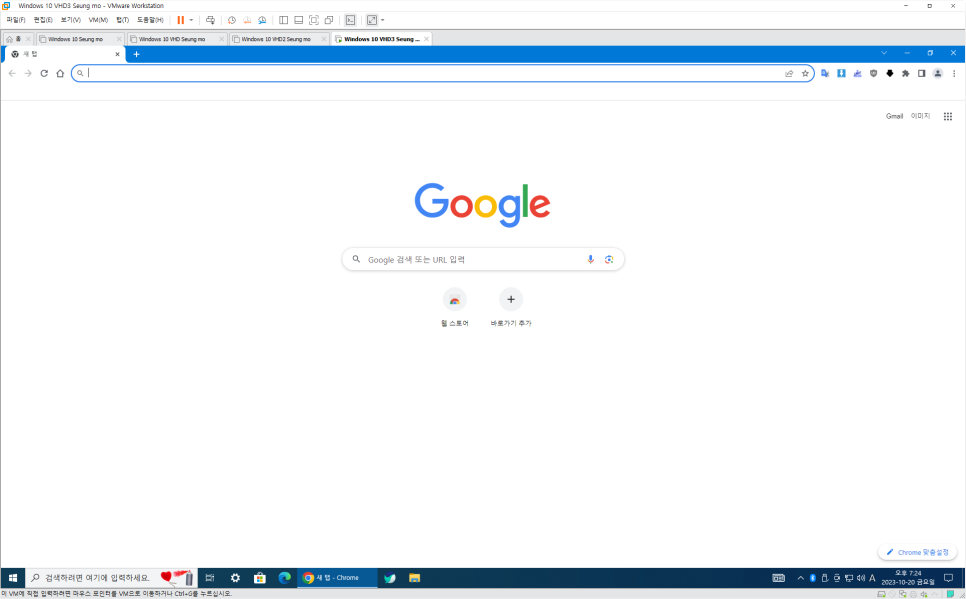The width and height of the screenshot is (966, 599).
Task: Open the Windows Start menu
Action: pyautogui.click(x=13, y=577)
